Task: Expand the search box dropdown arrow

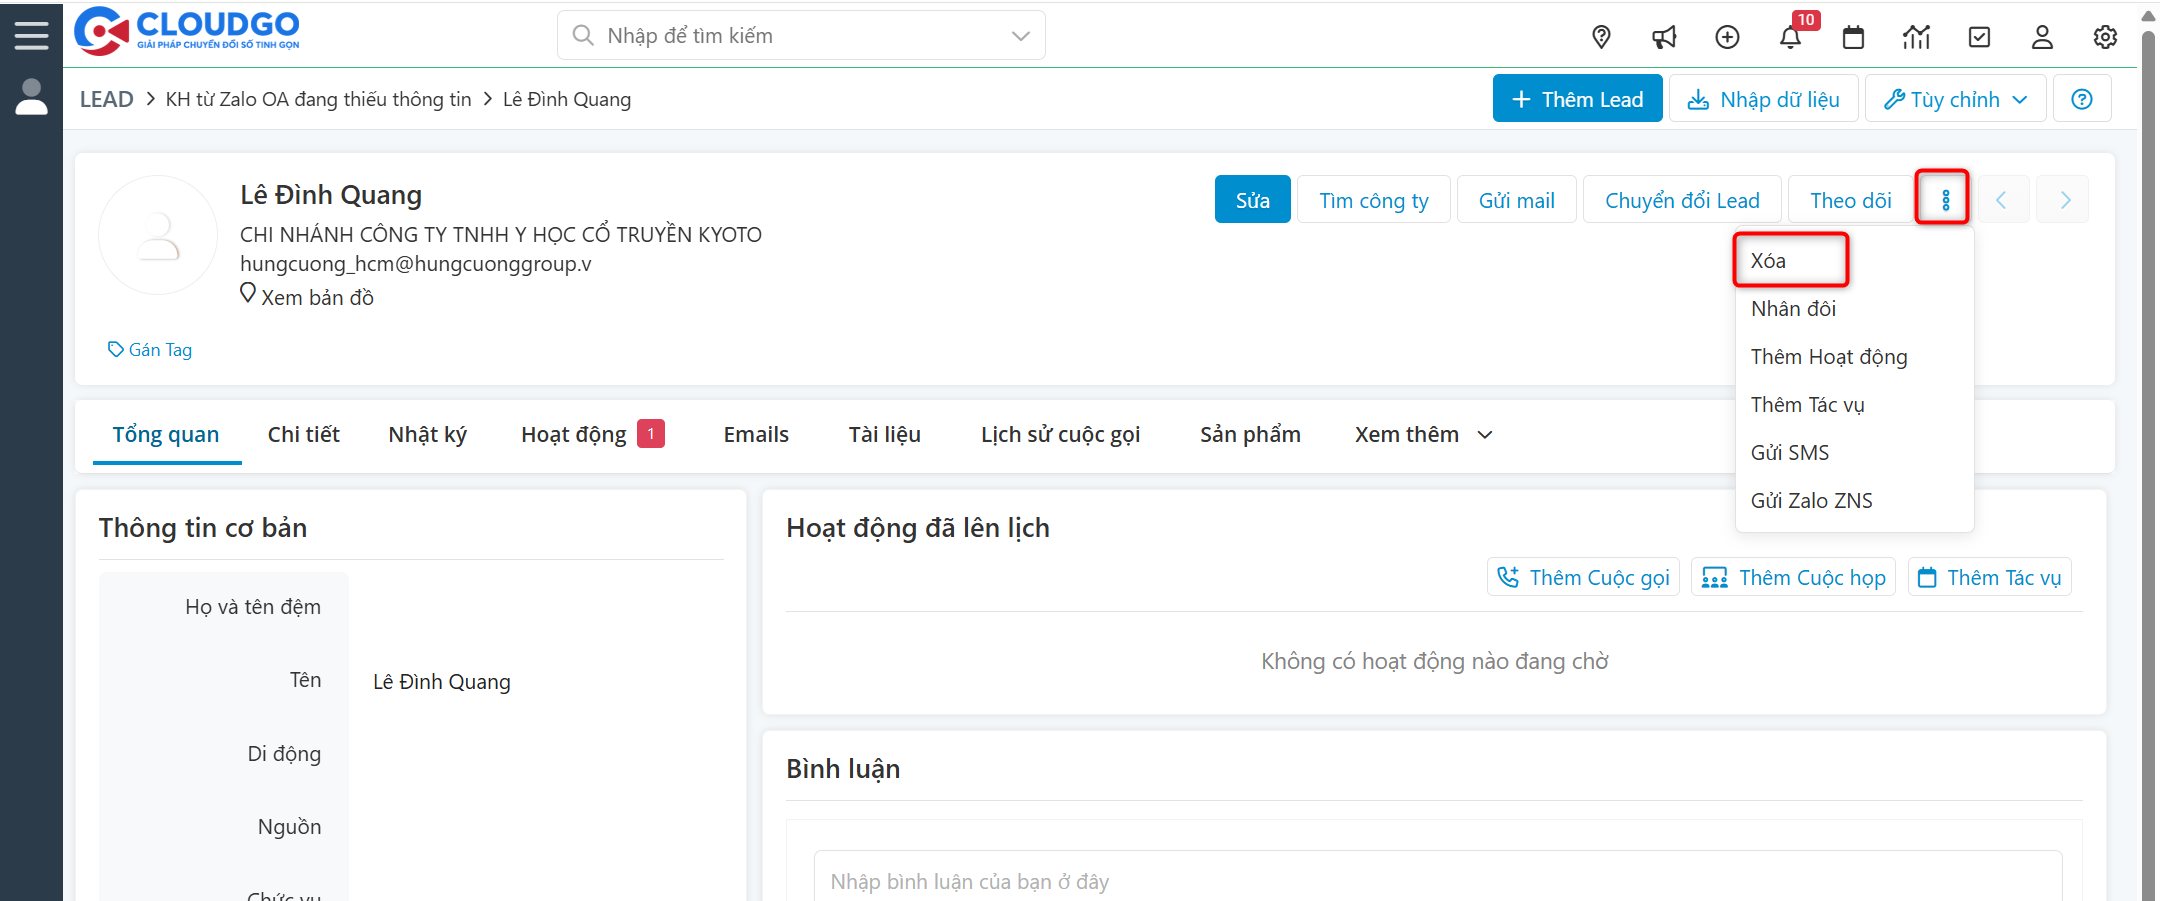Action: pyautogui.click(x=1020, y=36)
